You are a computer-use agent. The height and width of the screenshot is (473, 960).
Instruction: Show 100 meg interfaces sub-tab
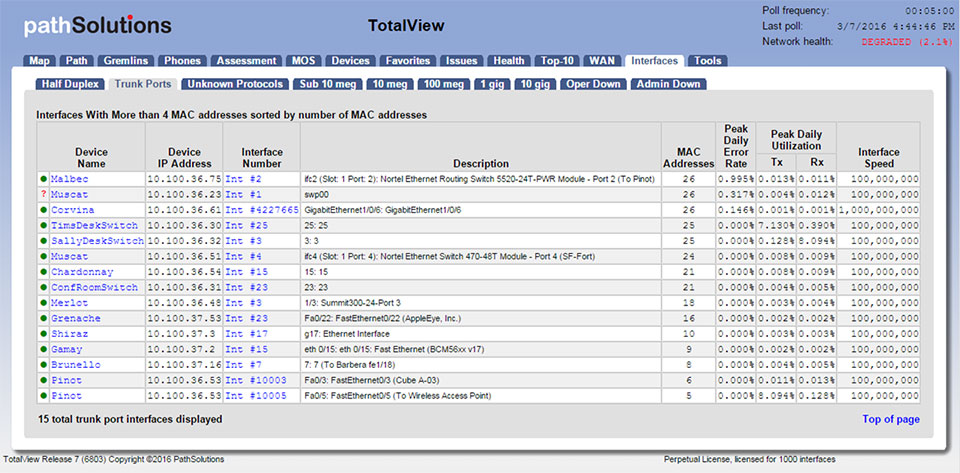click(444, 84)
